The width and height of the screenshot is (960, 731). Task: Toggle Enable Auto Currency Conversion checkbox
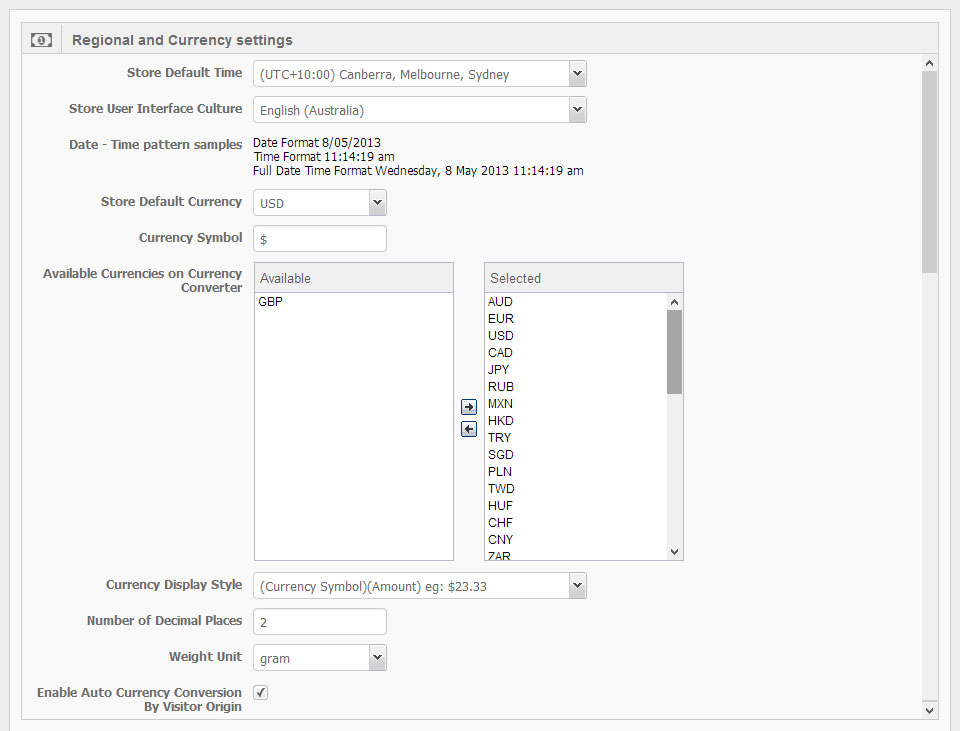tap(260, 692)
